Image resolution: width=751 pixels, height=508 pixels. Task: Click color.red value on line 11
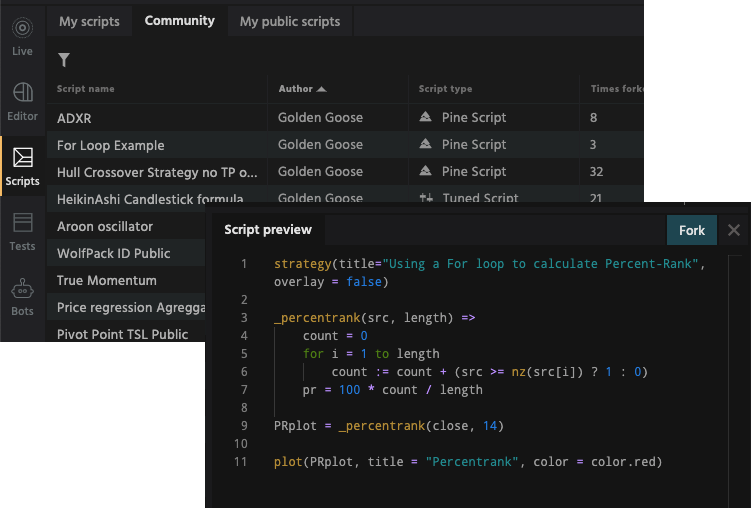click(x=623, y=462)
